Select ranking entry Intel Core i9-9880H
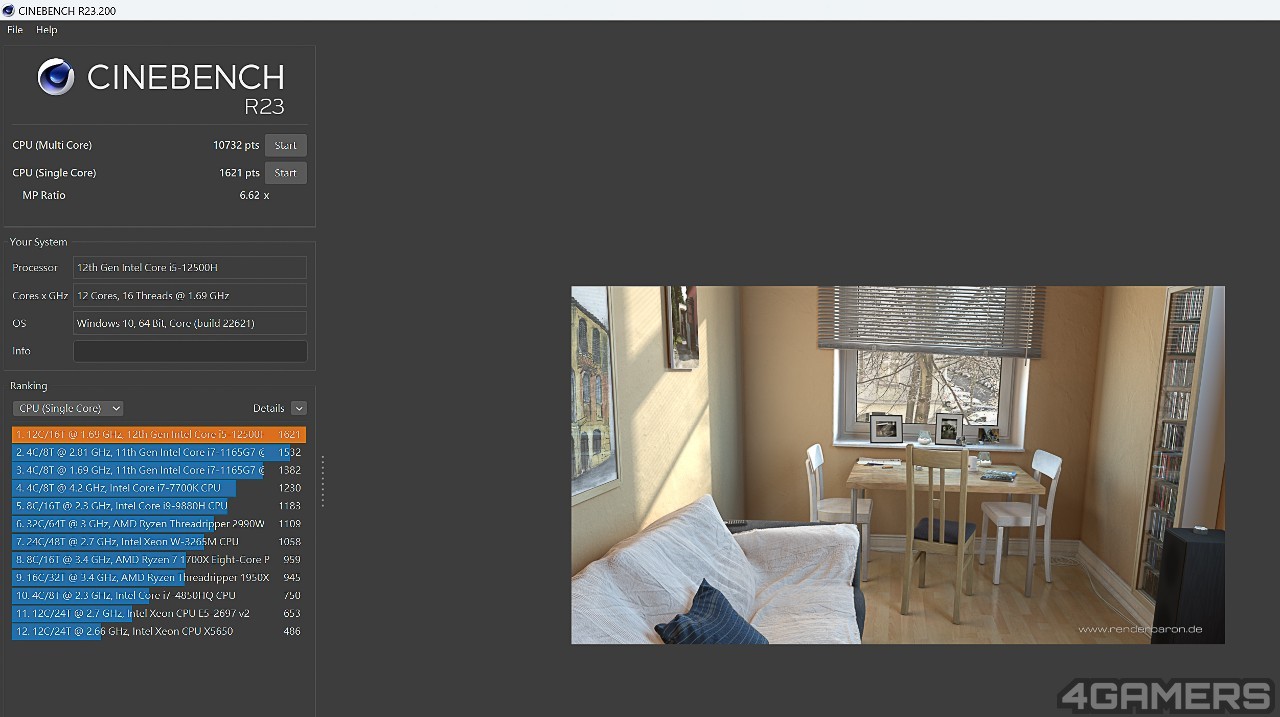1280x717 pixels. (159, 506)
